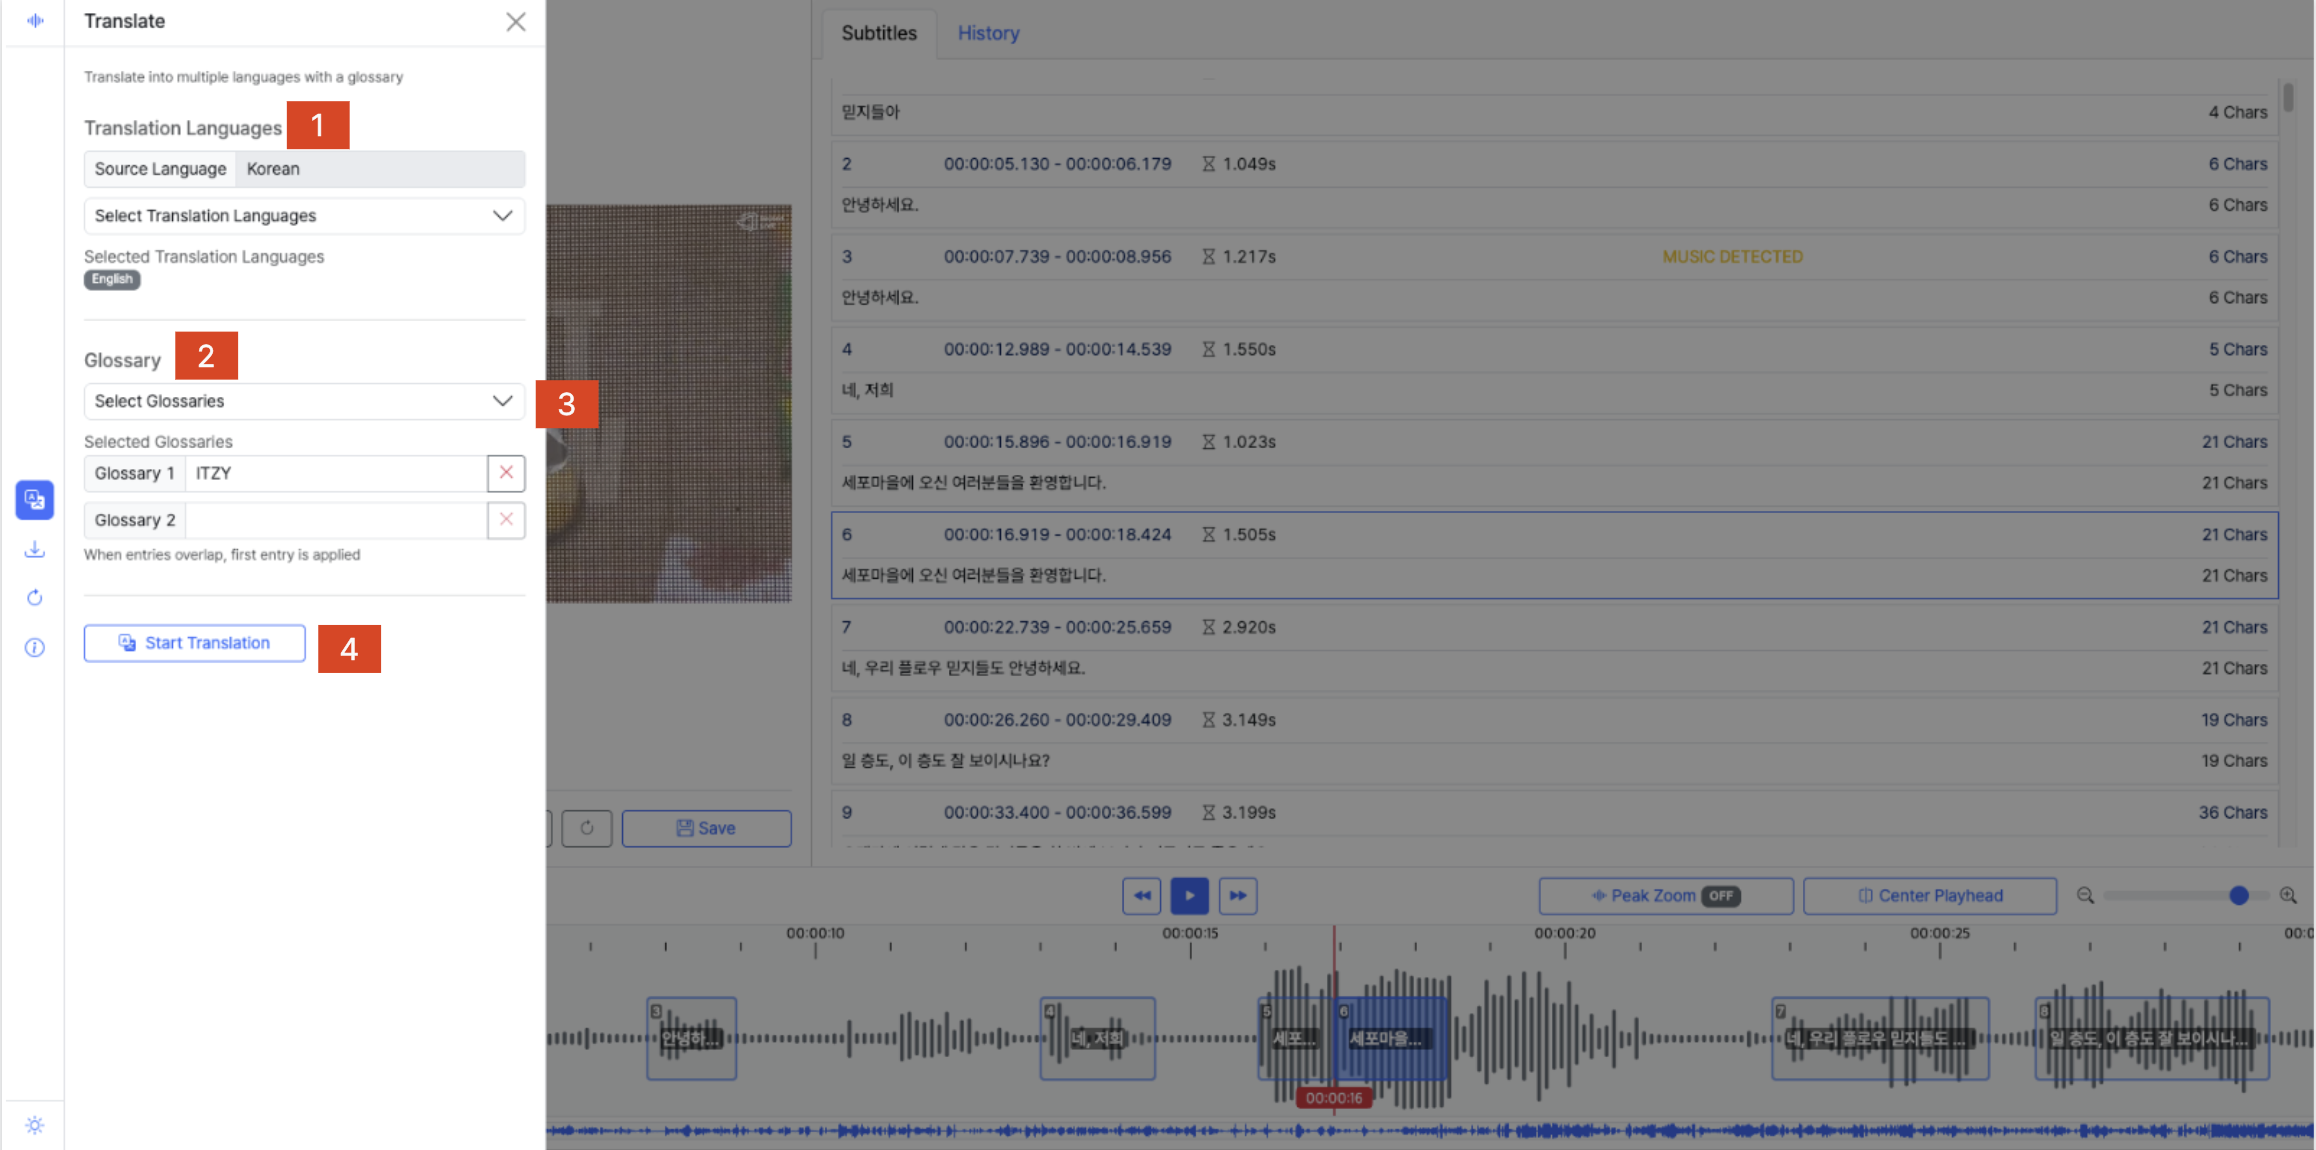Close the Translate panel

[515, 21]
